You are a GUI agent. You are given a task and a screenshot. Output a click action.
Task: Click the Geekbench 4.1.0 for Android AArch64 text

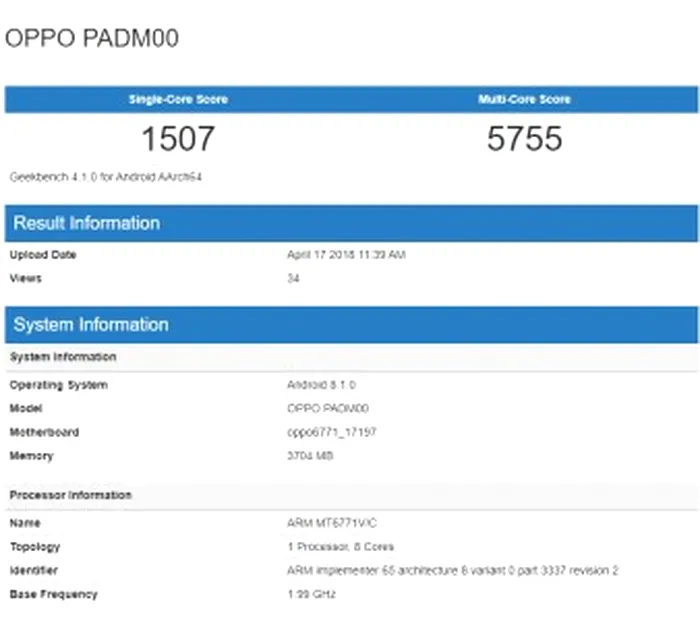coord(106,177)
